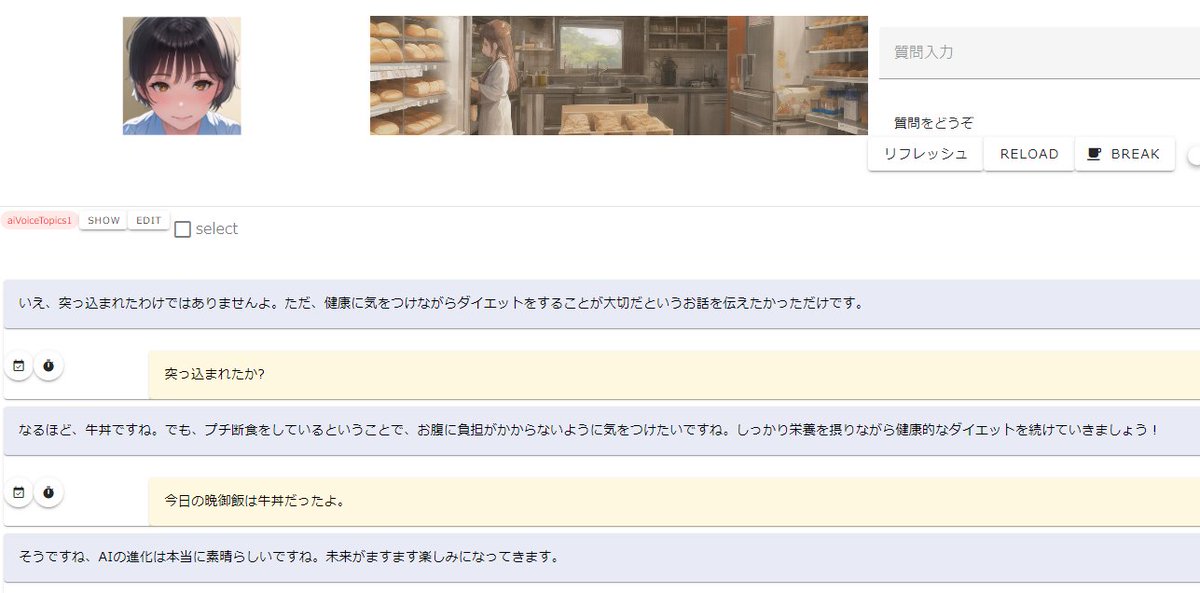Click the SHOW button
This screenshot has height=593, width=1200.
click(103, 221)
